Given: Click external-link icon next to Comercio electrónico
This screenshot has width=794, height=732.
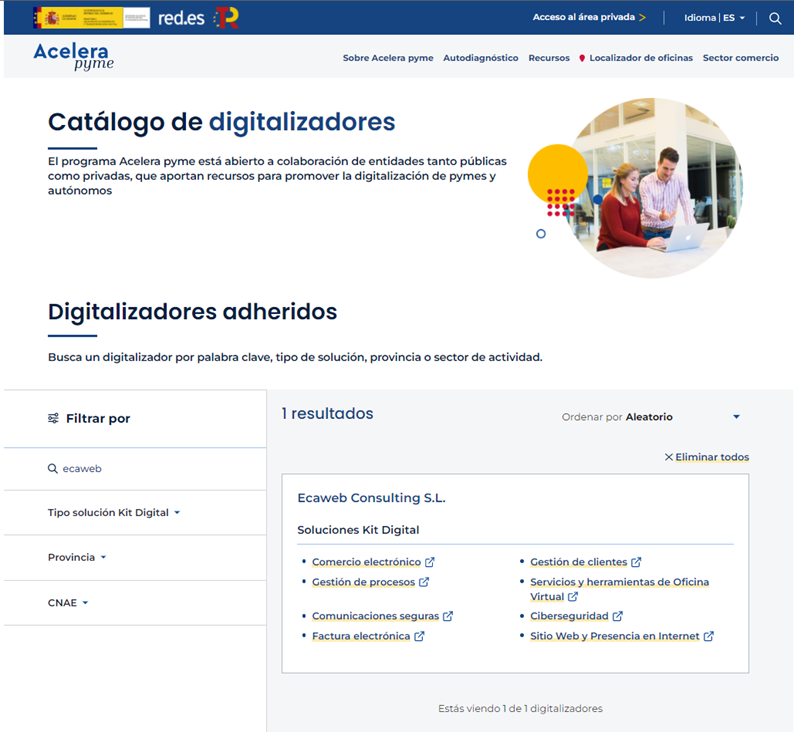Looking at the screenshot, I should tap(429, 562).
